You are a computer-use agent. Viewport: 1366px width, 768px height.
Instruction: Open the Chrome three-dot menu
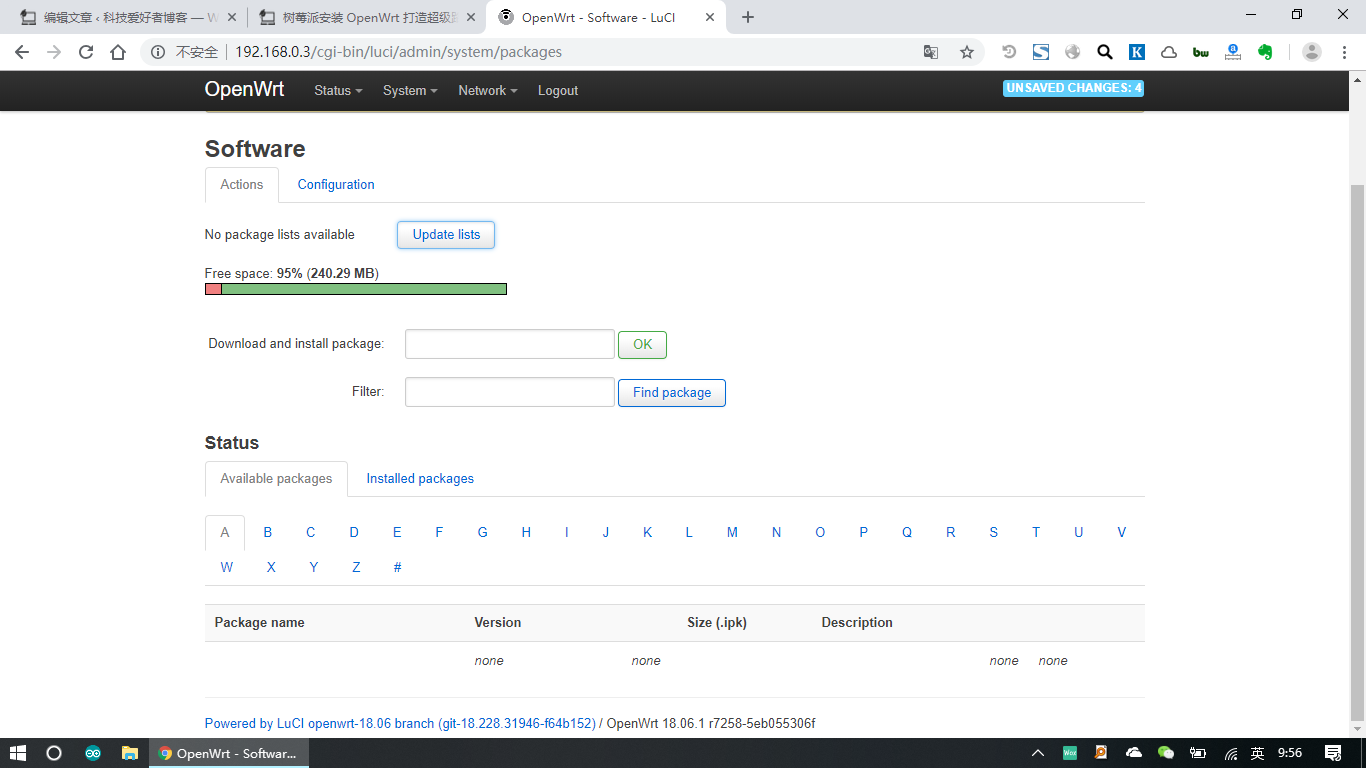click(x=1345, y=52)
